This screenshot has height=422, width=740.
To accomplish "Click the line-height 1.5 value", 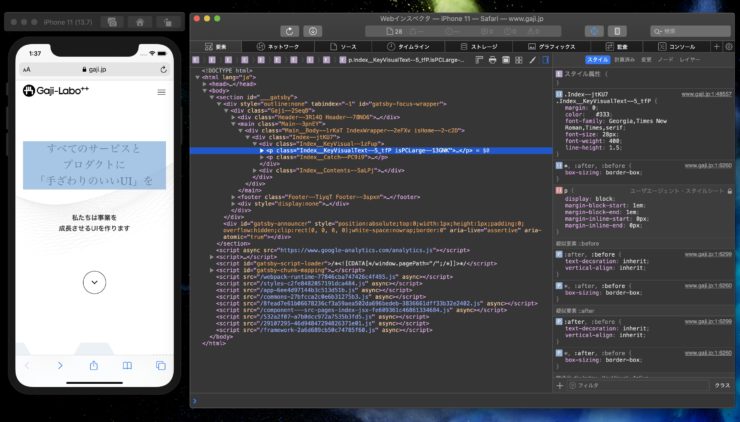I will 615,148.
